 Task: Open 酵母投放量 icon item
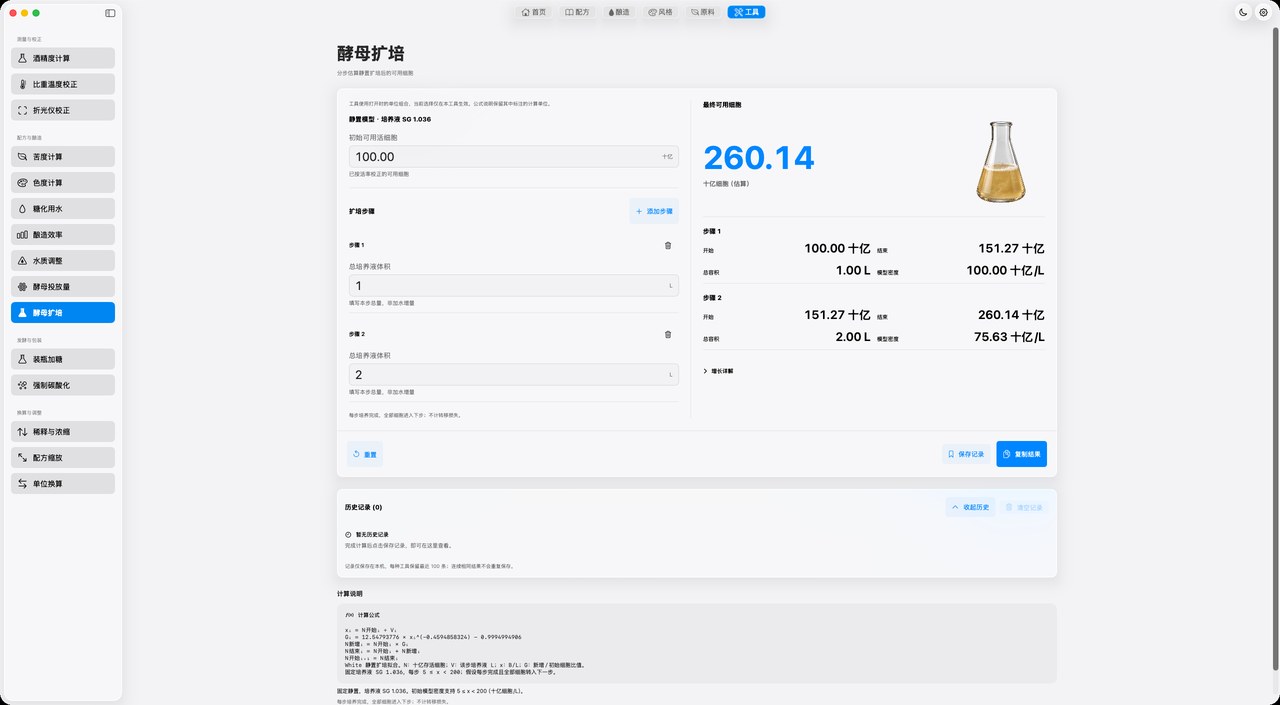click(x=63, y=286)
